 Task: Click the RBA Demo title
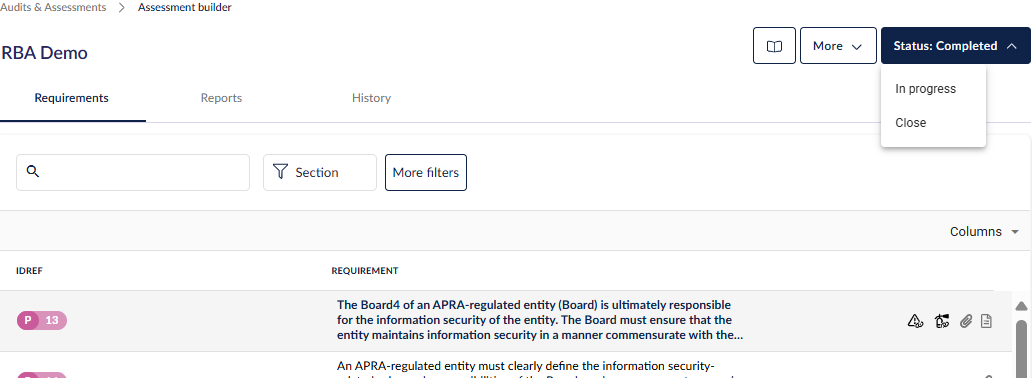coord(44,53)
